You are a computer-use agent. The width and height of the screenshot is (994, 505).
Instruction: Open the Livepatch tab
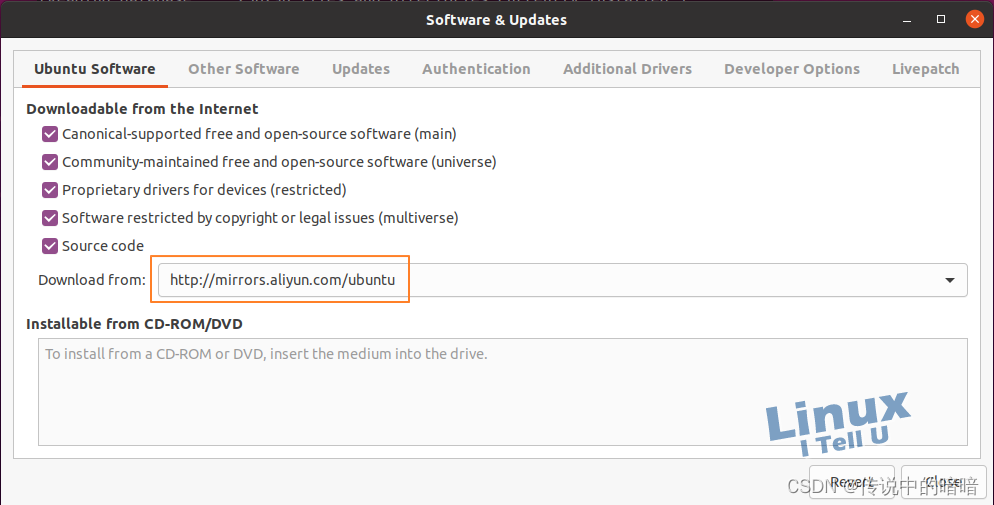926,69
